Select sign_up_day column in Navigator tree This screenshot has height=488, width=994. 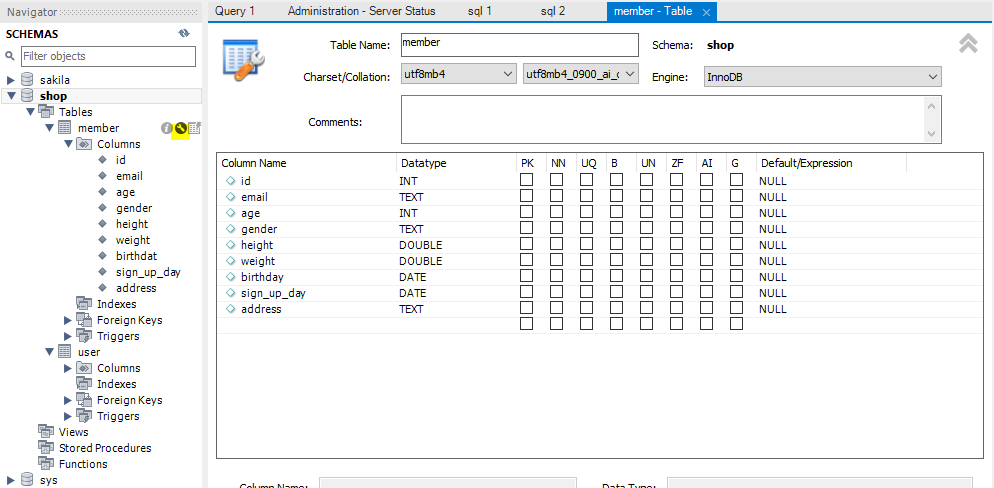pyautogui.click(x=148, y=272)
